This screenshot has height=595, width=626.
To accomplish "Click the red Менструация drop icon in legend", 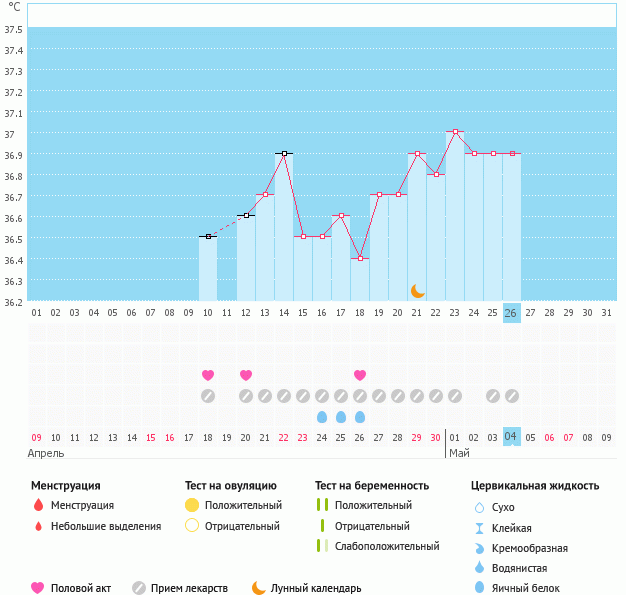I will coord(38,505).
